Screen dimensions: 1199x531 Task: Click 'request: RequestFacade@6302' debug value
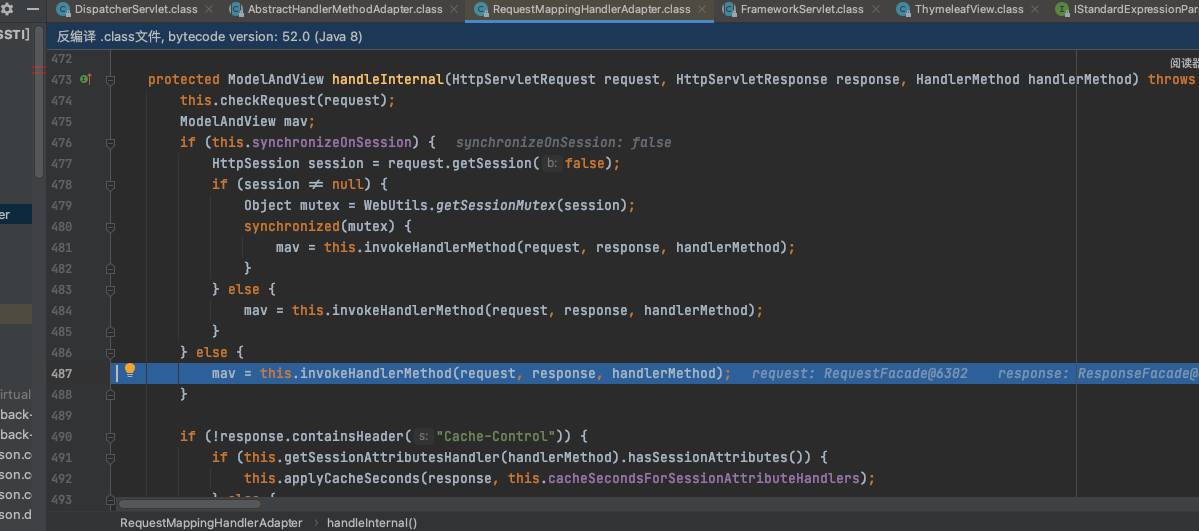859,373
